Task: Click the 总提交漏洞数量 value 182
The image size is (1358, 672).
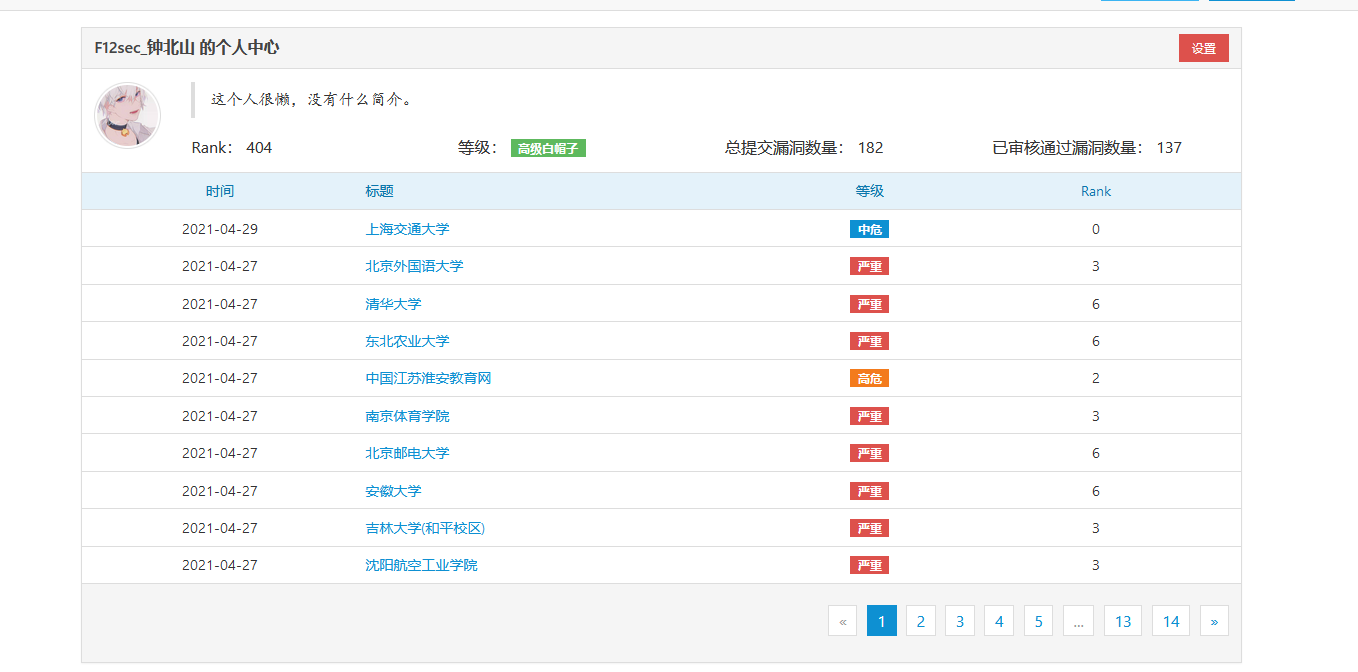Action: [870, 148]
